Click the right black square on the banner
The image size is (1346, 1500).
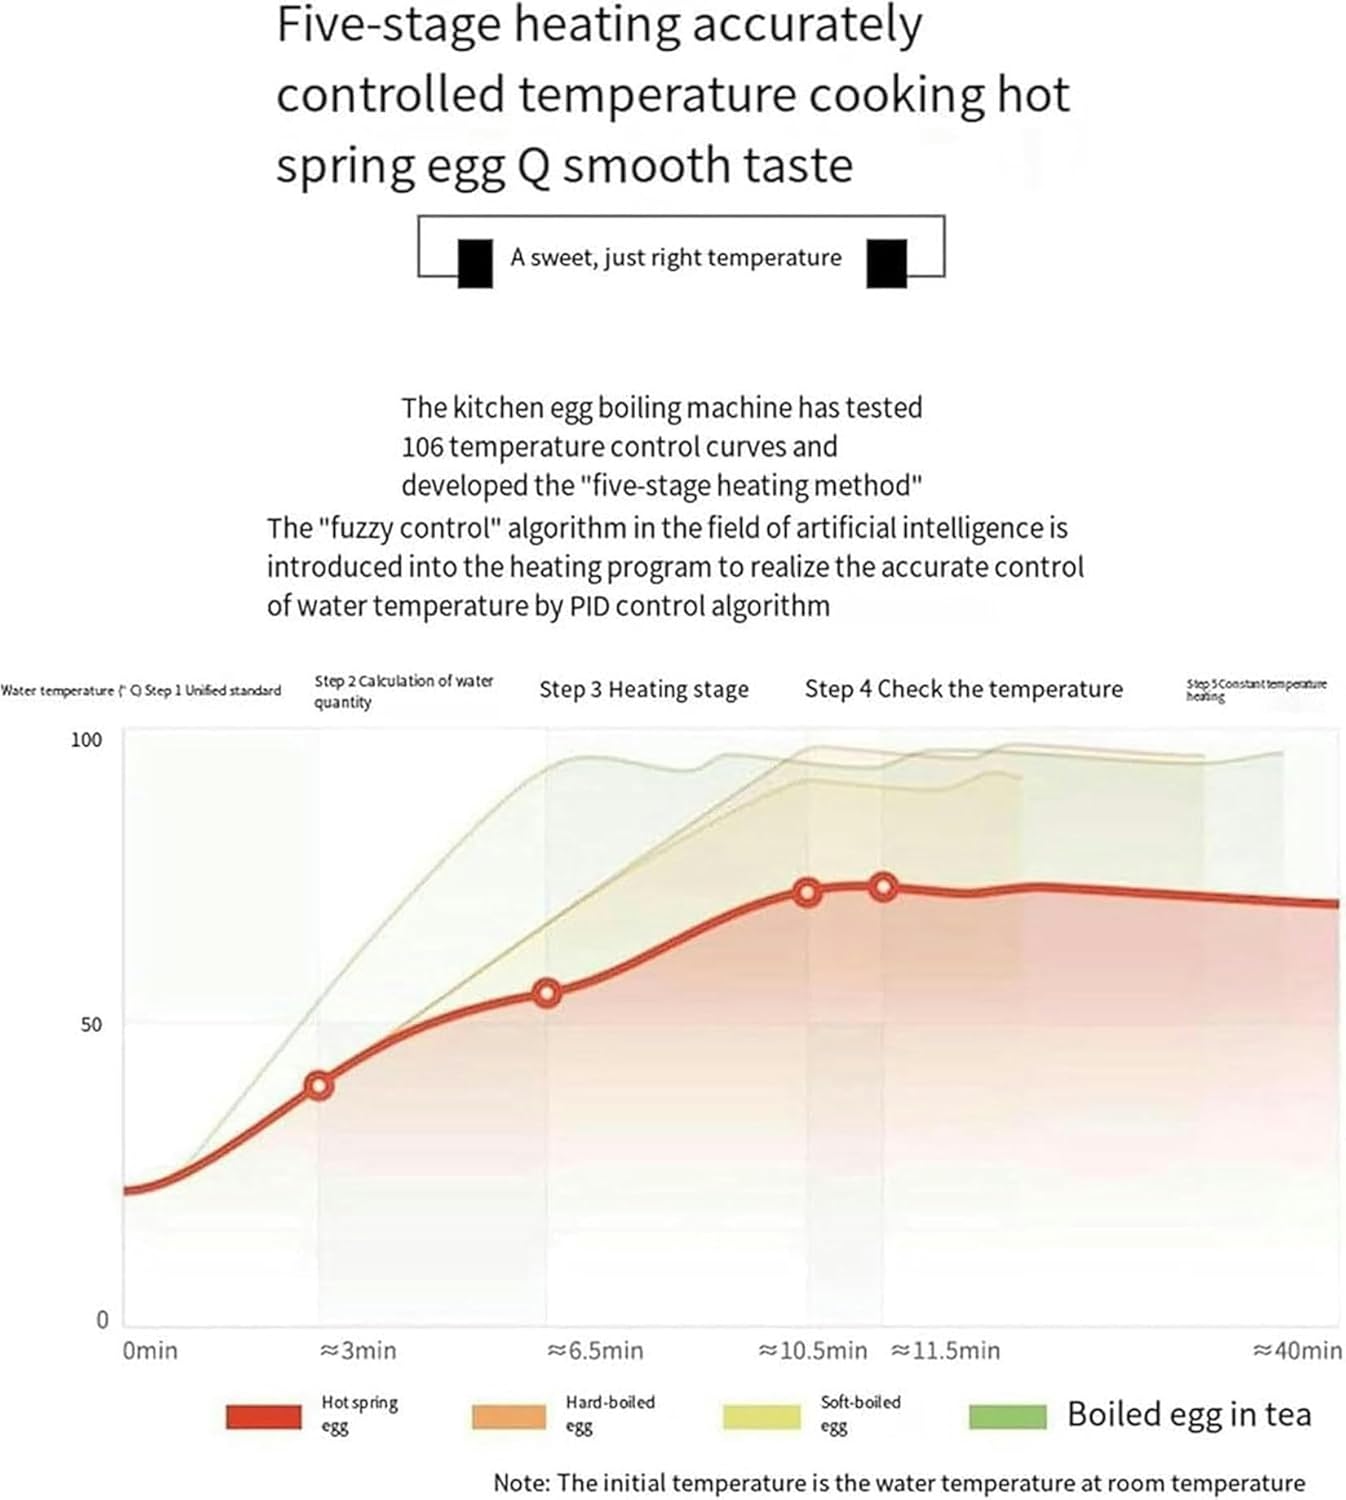pyautogui.click(x=886, y=264)
